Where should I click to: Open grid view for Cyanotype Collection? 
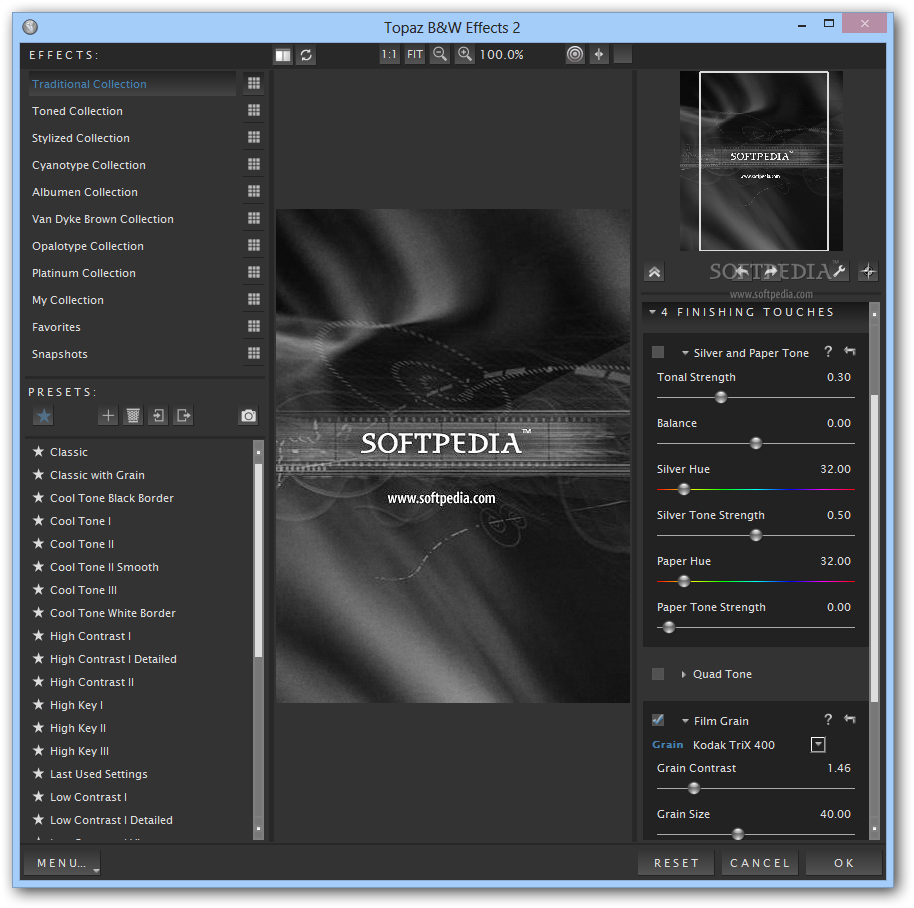coord(254,164)
